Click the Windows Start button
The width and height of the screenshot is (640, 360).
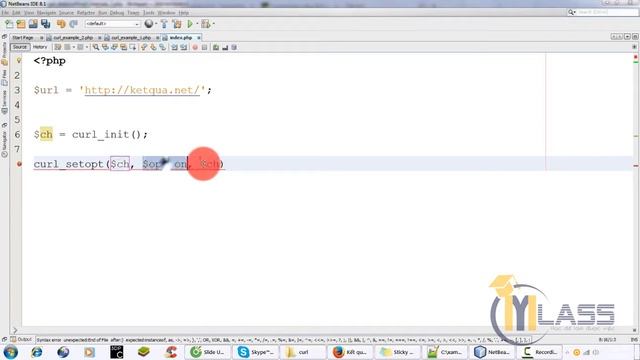11,352
